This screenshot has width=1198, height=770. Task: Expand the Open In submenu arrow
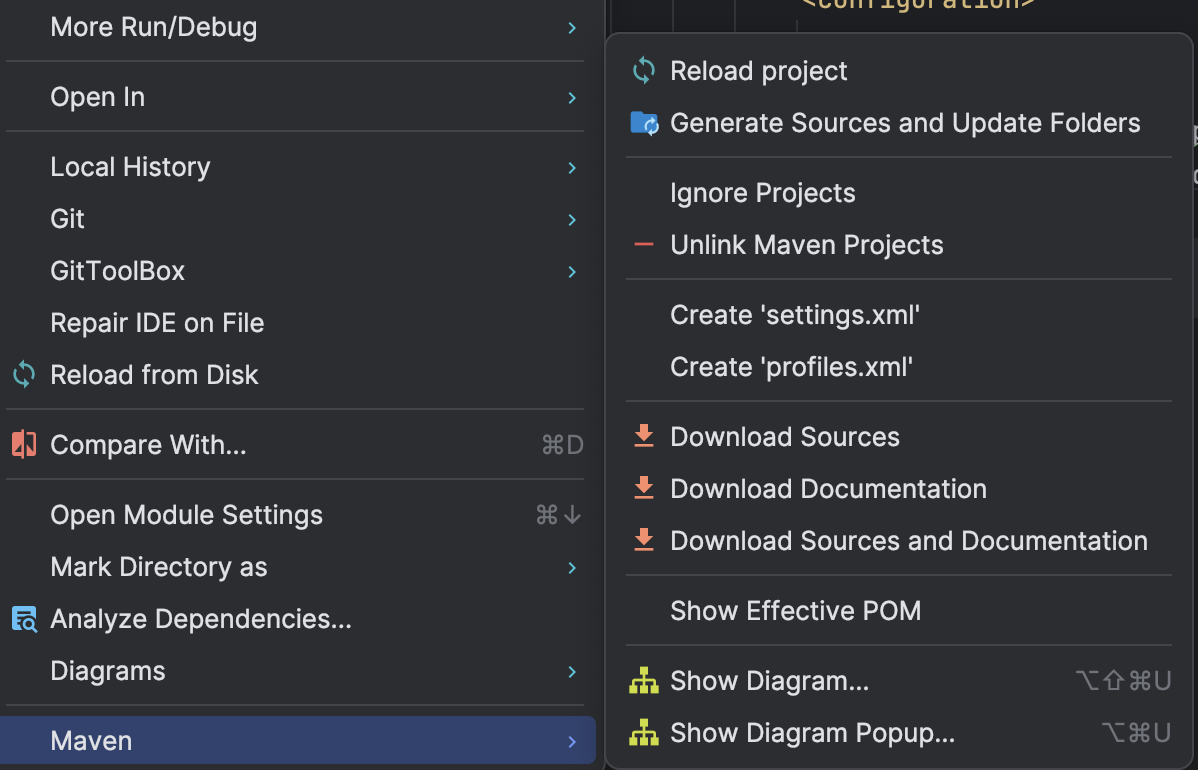click(572, 97)
